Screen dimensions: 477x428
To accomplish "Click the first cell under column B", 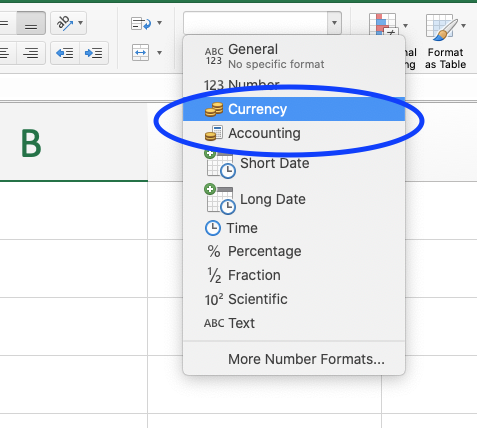I will click(74, 211).
